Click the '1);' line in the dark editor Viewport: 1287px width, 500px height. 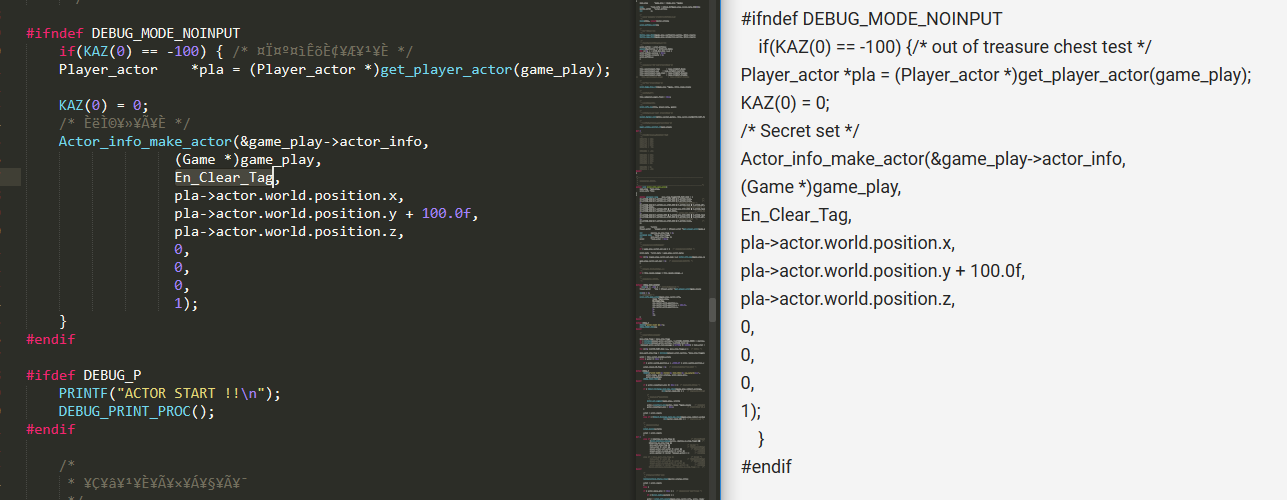tap(186, 303)
